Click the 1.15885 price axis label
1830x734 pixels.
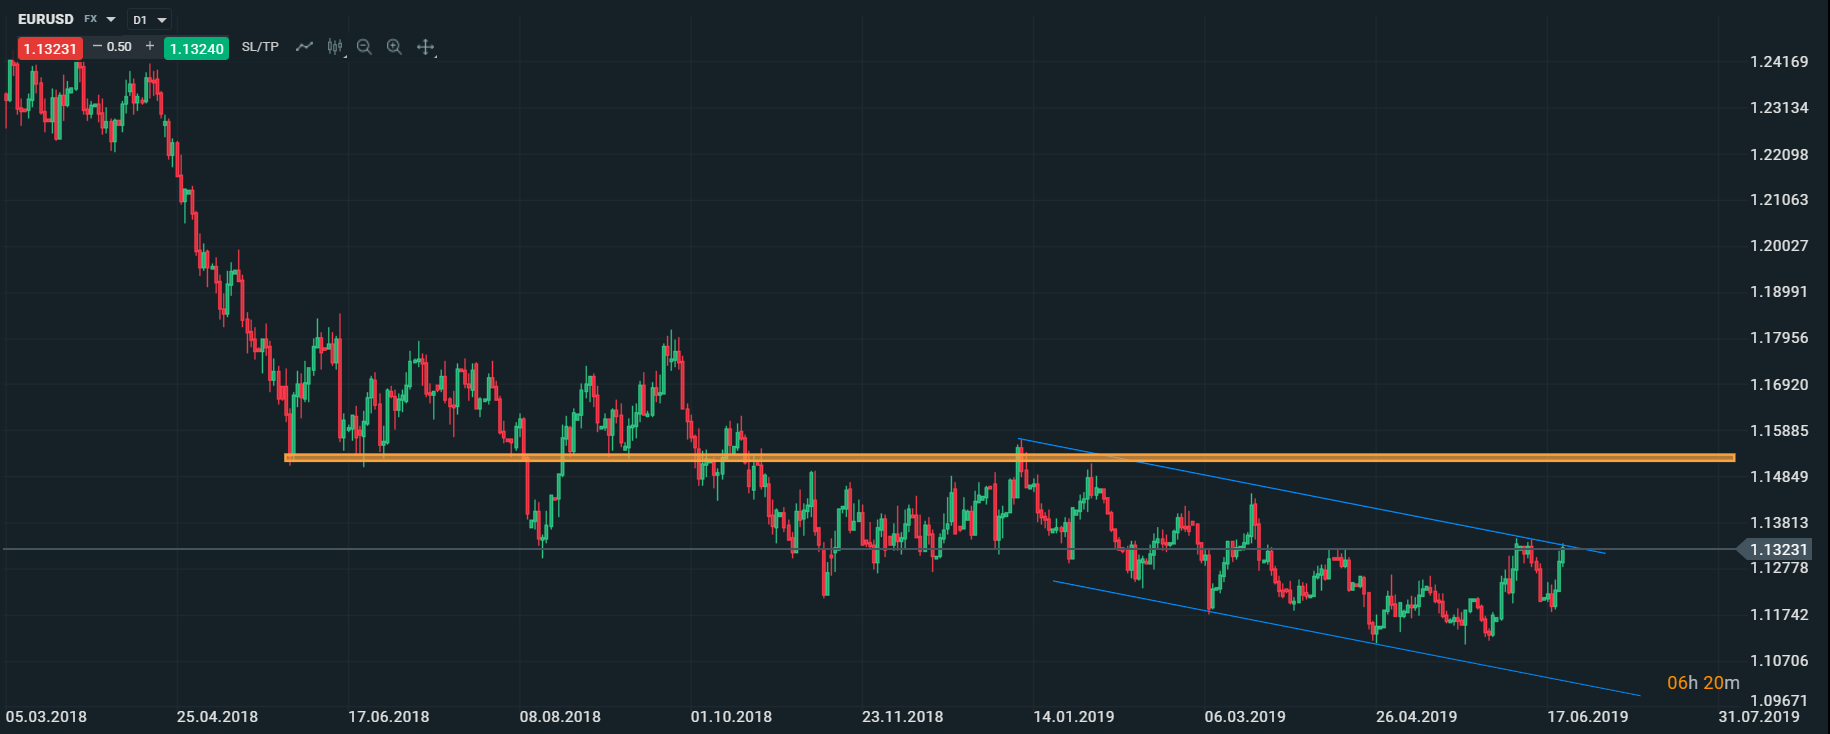[1779, 431]
